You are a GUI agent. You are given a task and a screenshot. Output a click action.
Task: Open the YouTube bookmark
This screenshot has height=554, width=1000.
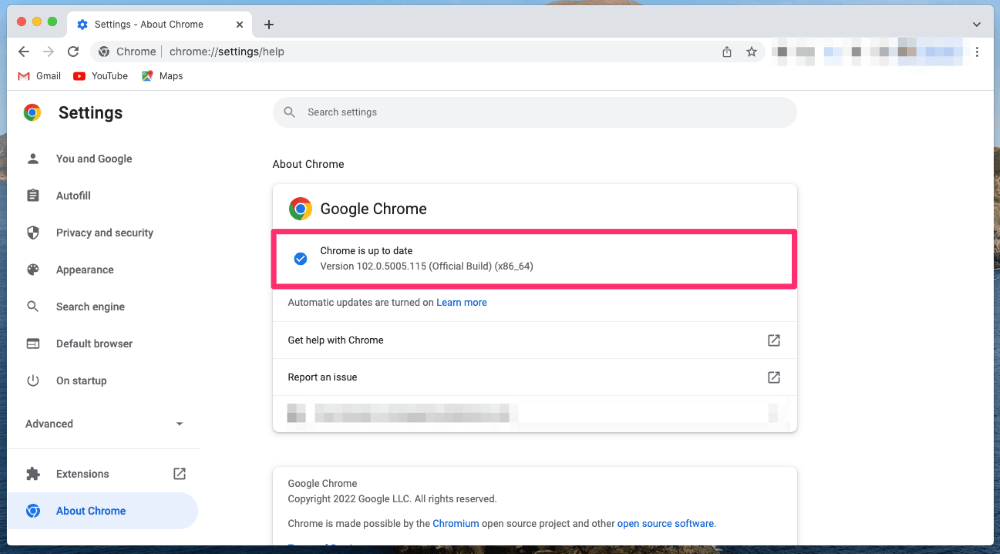pyautogui.click(x=100, y=76)
